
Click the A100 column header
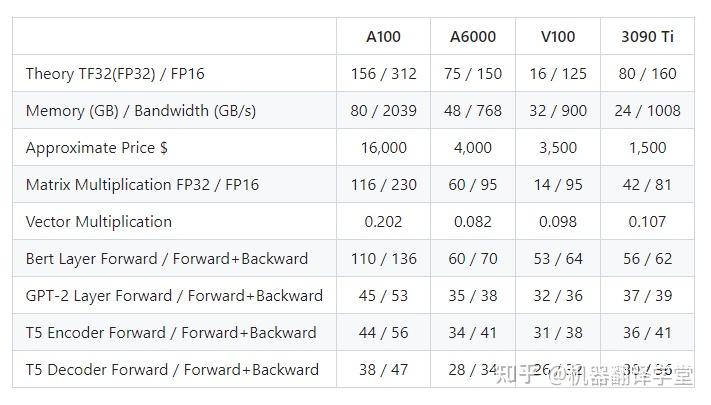[x=383, y=37]
